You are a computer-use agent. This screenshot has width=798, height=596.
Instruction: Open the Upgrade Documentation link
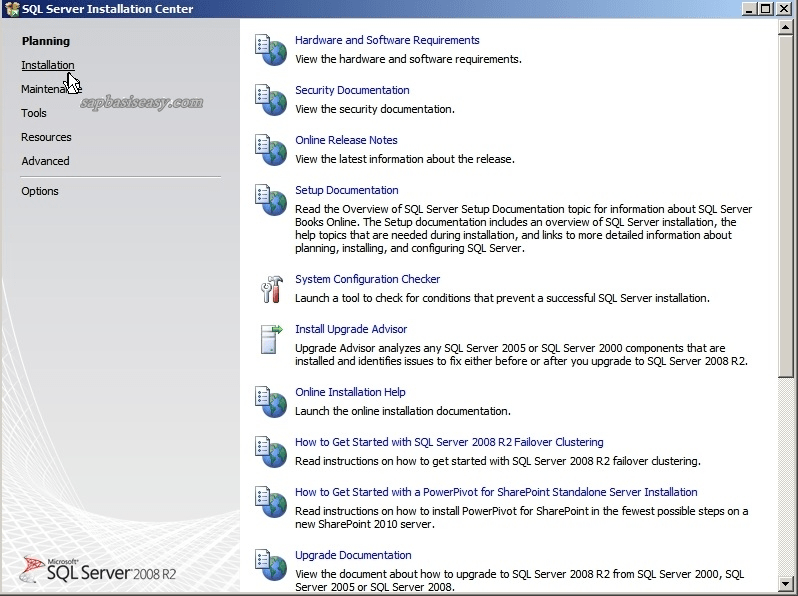tap(353, 555)
